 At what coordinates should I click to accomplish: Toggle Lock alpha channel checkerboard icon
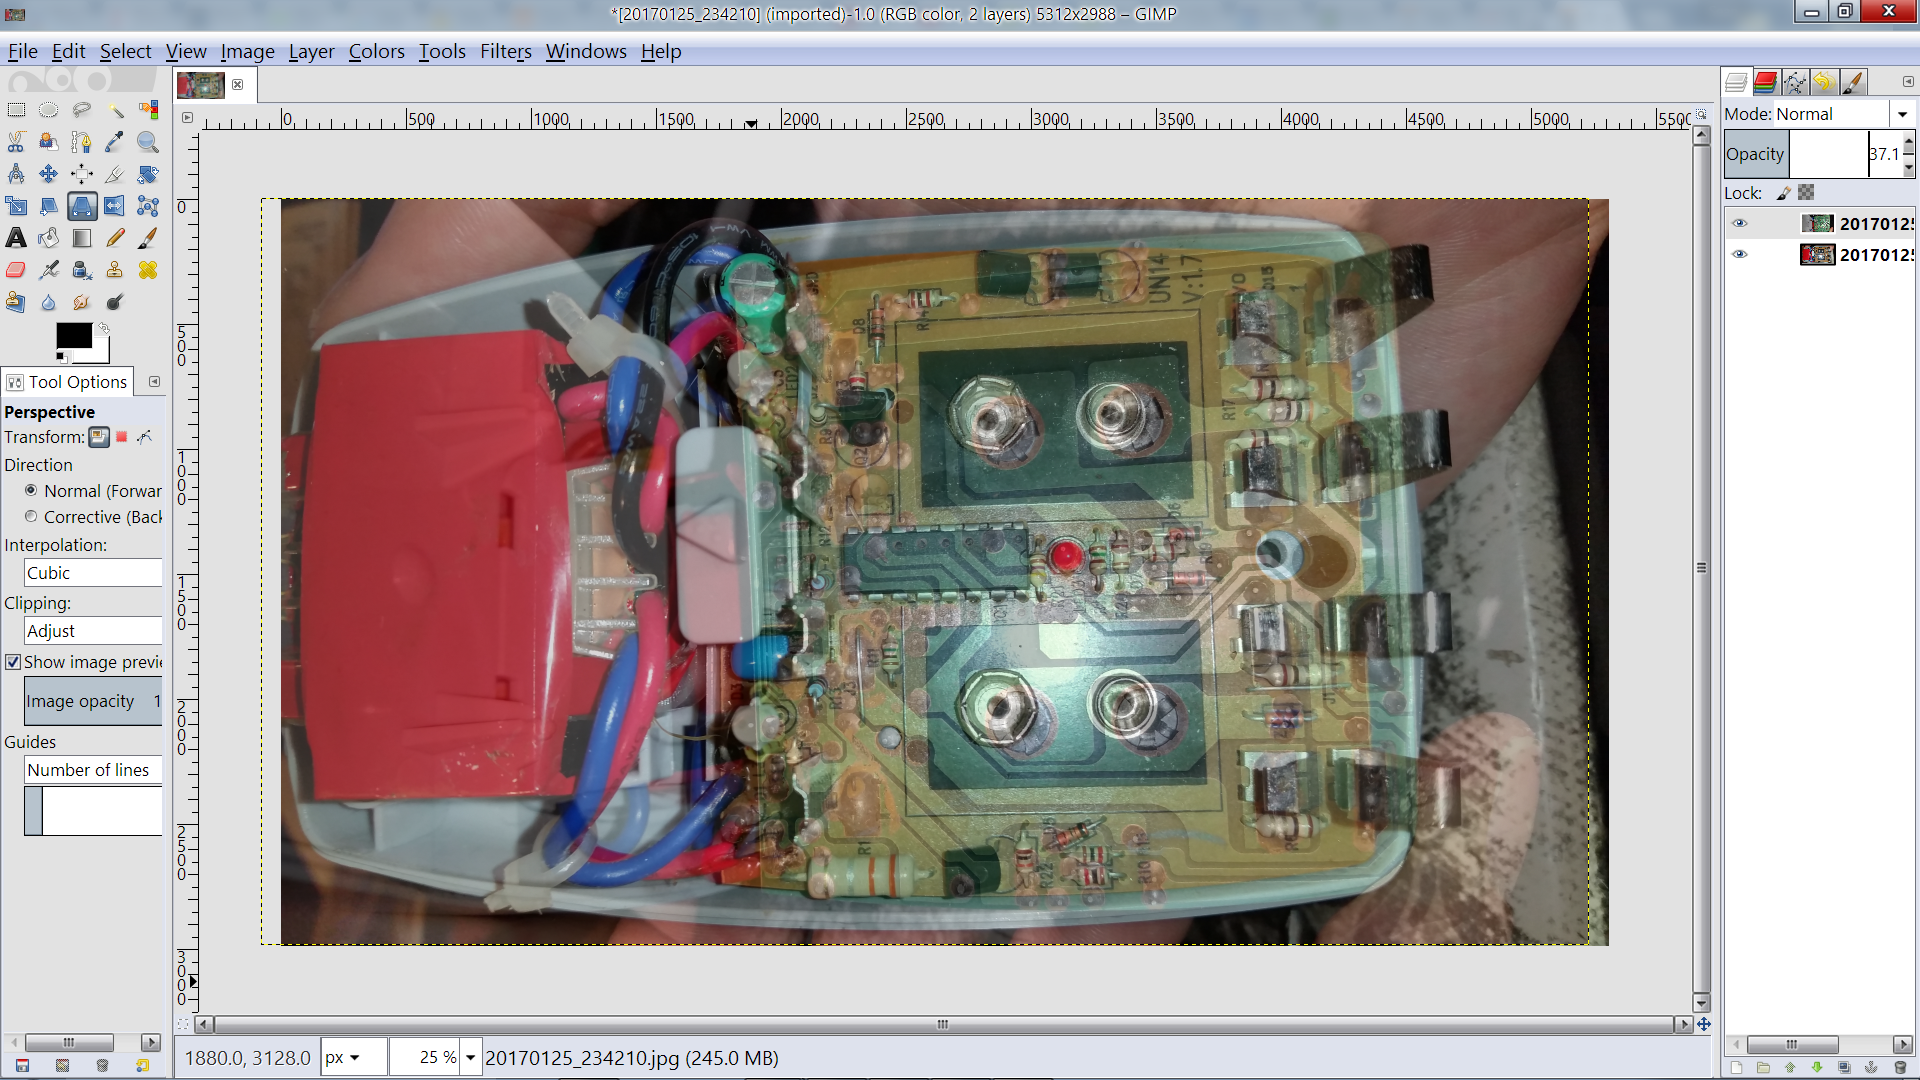[x=1806, y=192]
